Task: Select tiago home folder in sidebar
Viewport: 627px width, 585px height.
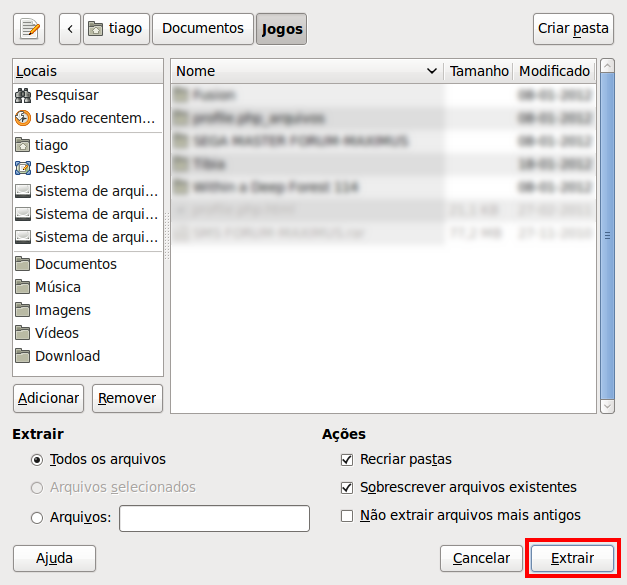Action: 88,145
